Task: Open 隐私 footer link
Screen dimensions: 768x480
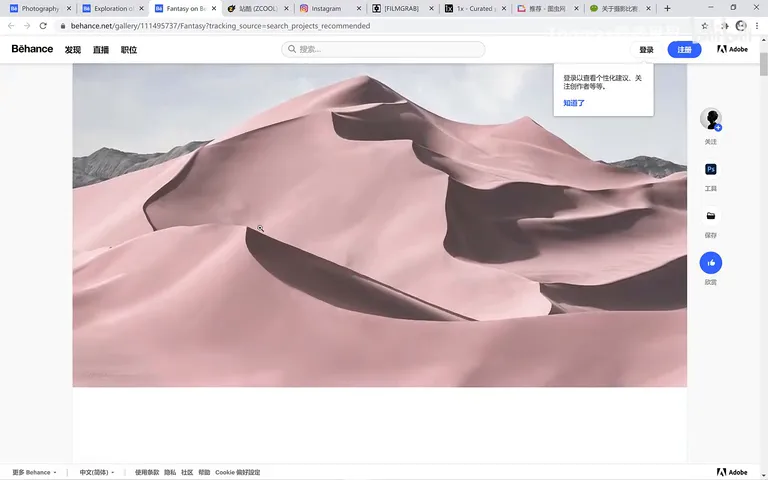Action: [170, 472]
